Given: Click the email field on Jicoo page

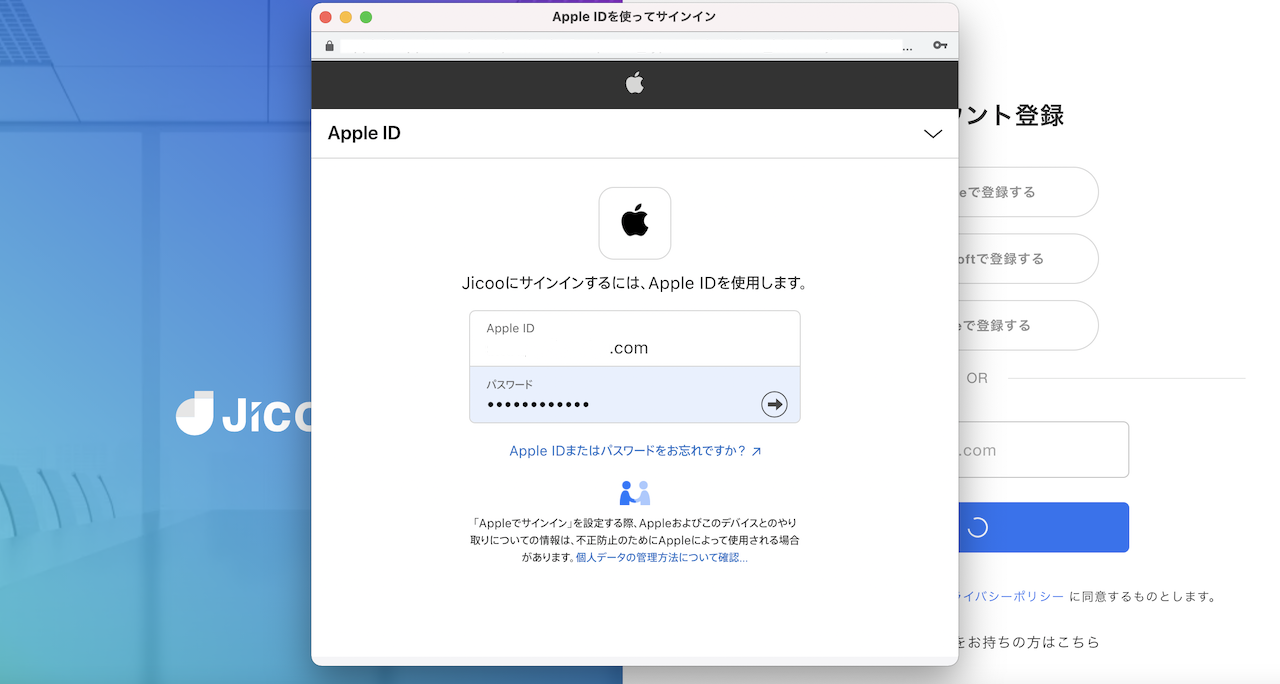Looking at the screenshot, I should pos(1043,450).
